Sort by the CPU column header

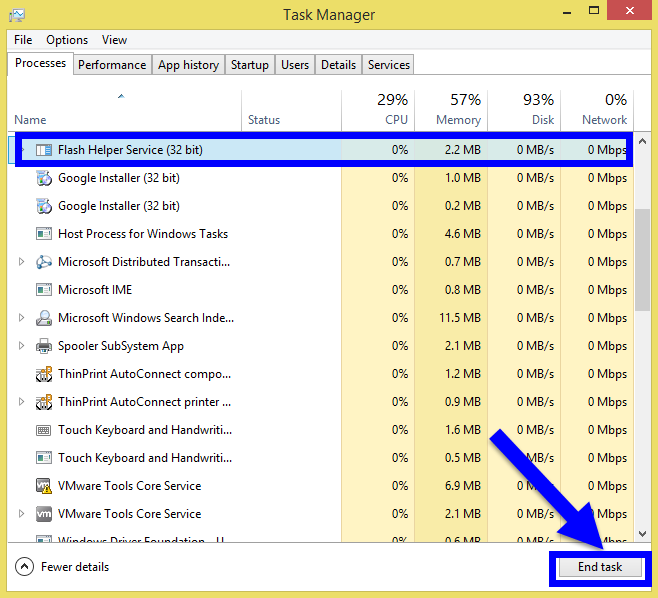tap(378, 110)
